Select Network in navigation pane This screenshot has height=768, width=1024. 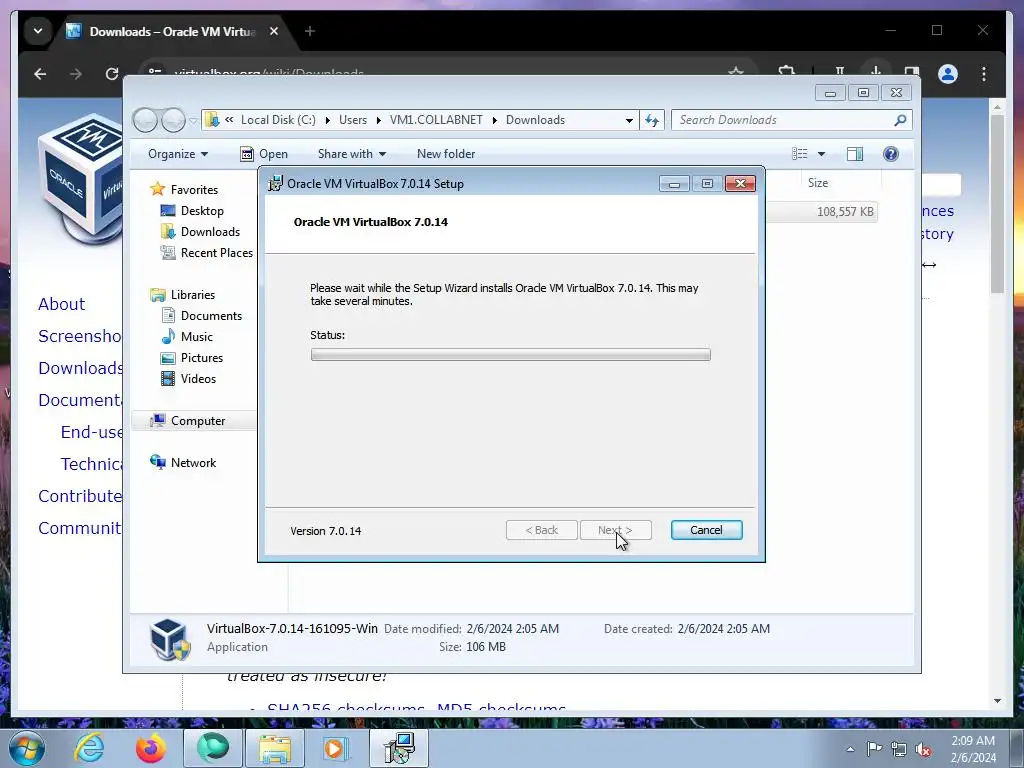tap(193, 462)
